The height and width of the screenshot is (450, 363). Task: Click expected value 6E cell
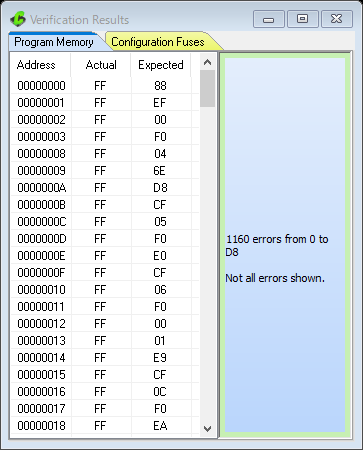pyautogui.click(x=160, y=171)
